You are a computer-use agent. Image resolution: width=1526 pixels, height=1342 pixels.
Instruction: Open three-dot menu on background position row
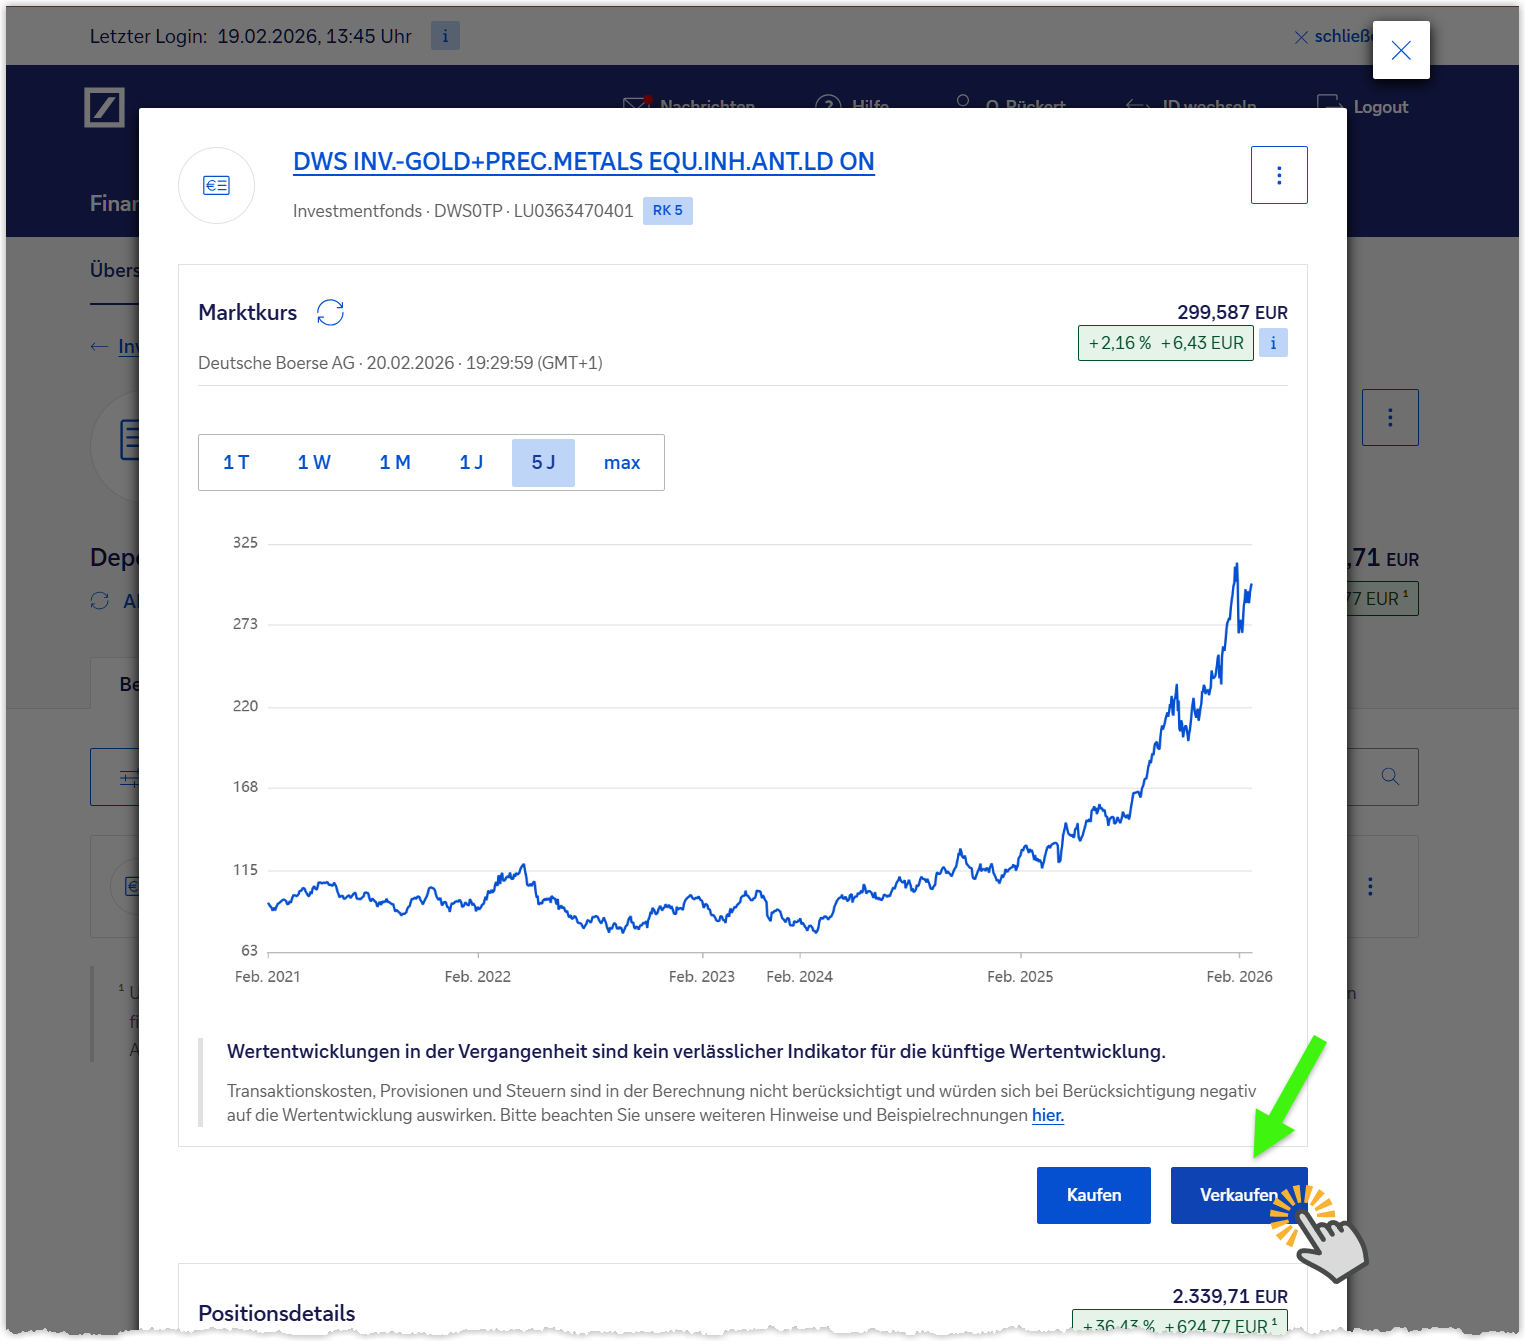click(x=1369, y=887)
